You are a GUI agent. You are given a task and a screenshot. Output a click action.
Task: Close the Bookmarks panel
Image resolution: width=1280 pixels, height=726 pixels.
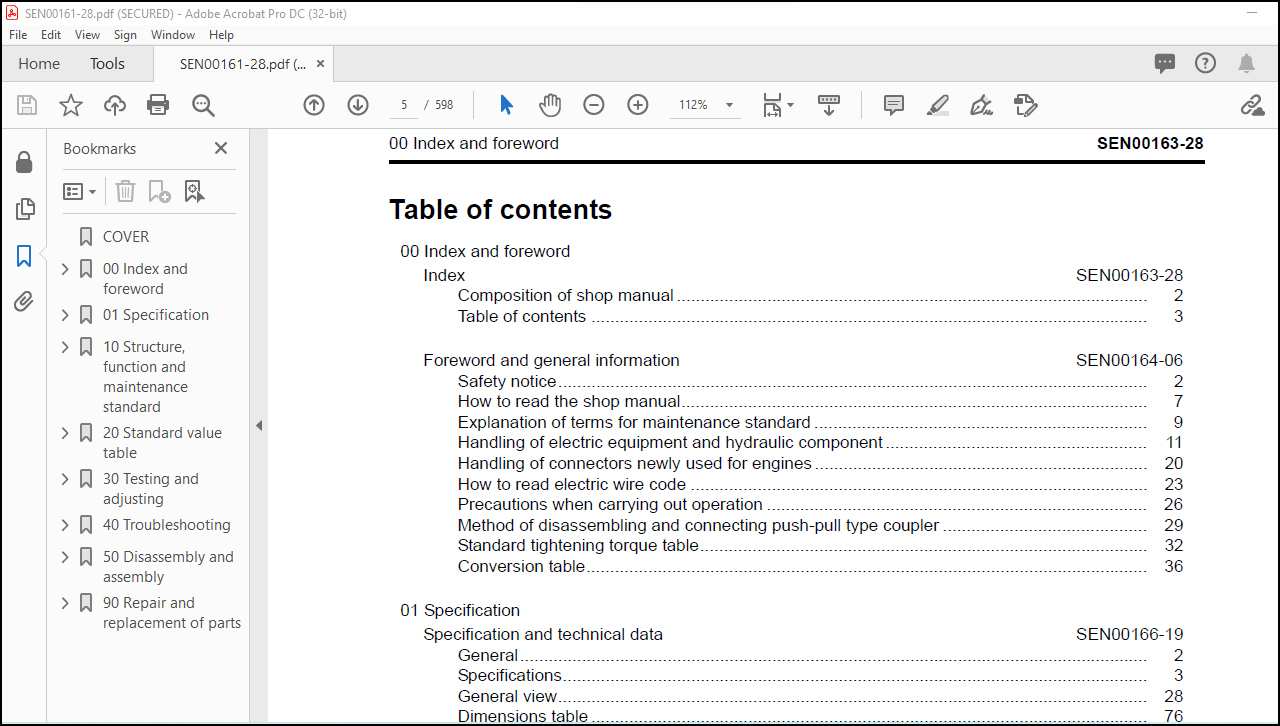[221, 148]
